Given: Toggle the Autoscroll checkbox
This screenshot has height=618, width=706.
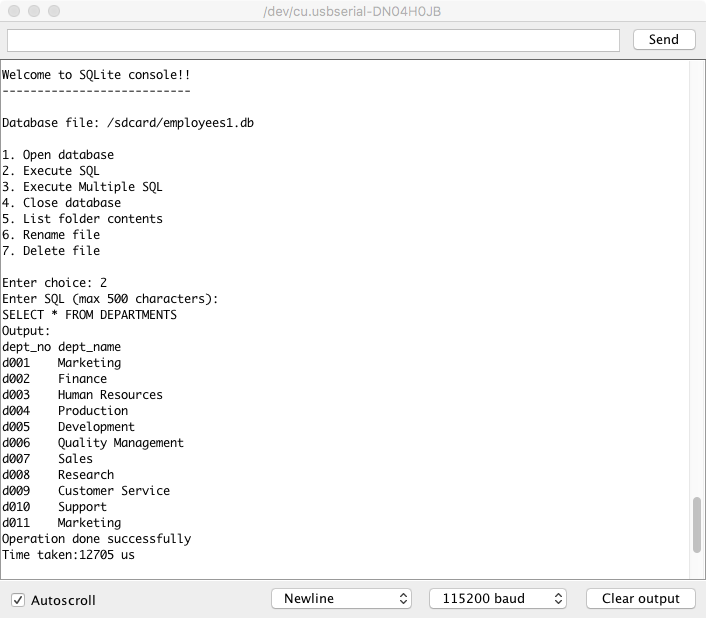Looking at the screenshot, I should [18, 600].
